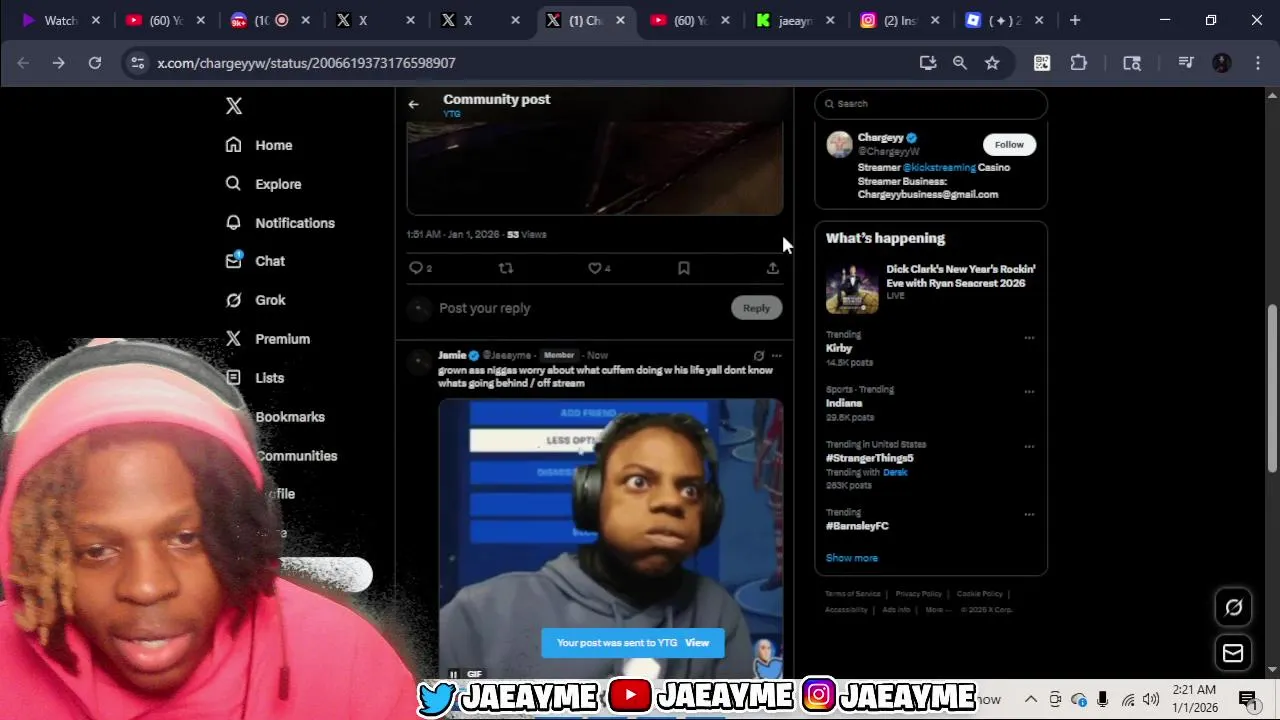Open the Chrome three-dot menu
The image size is (1280, 720).
1256,63
